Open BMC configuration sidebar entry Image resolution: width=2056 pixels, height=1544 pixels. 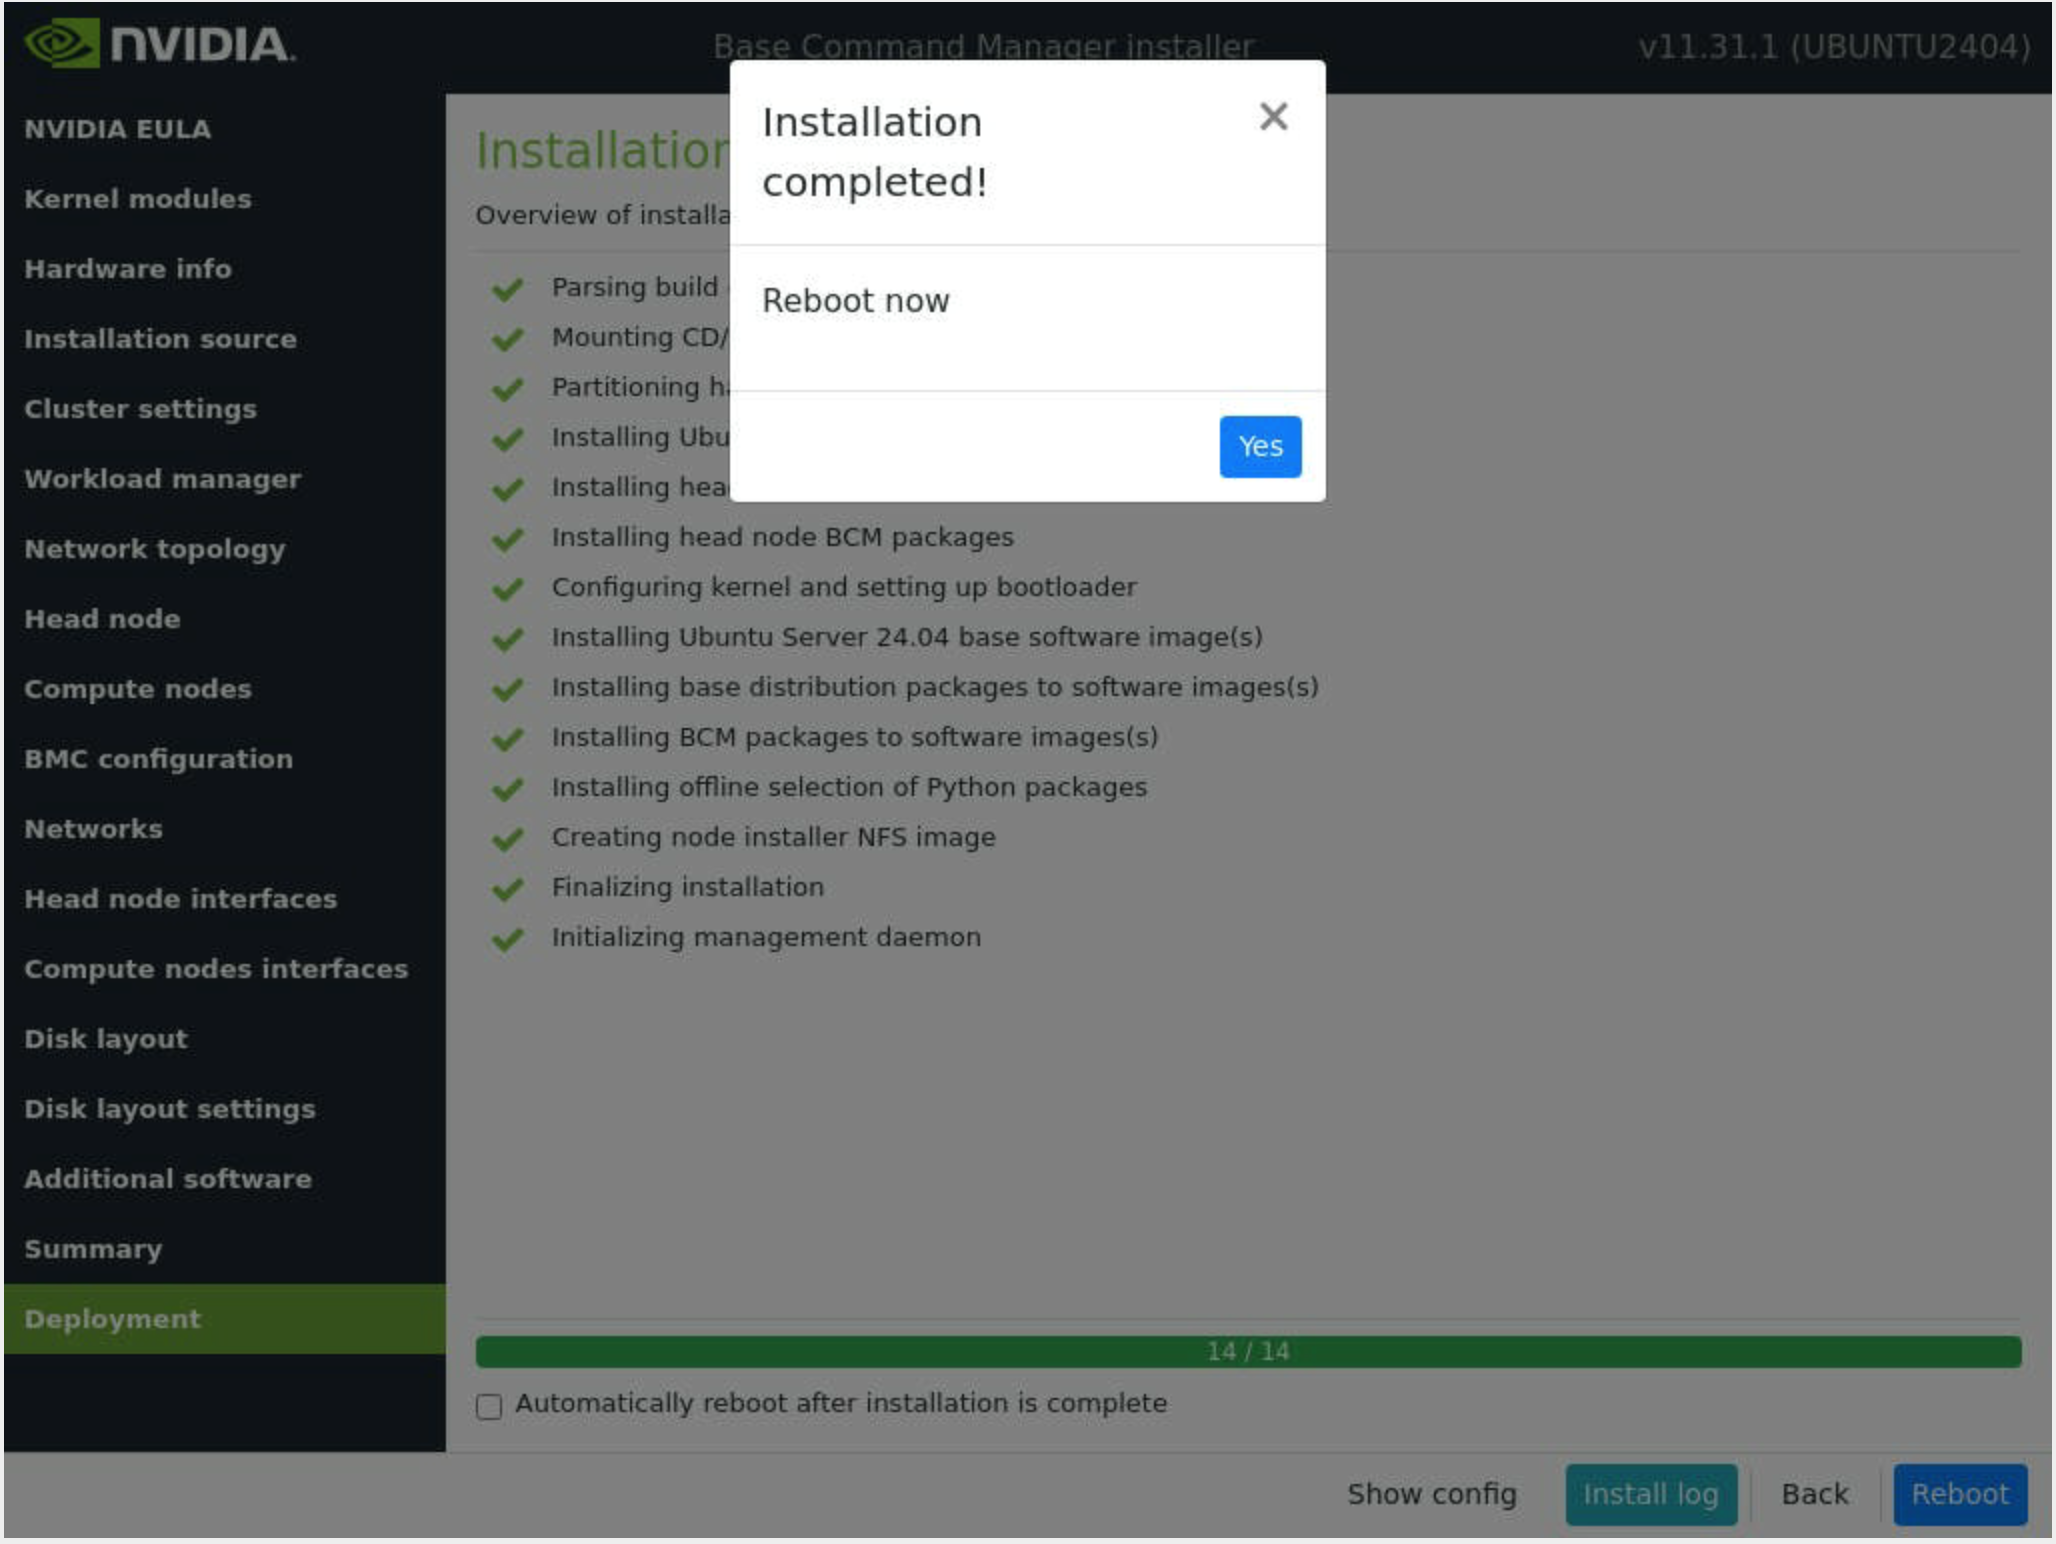click(x=159, y=759)
